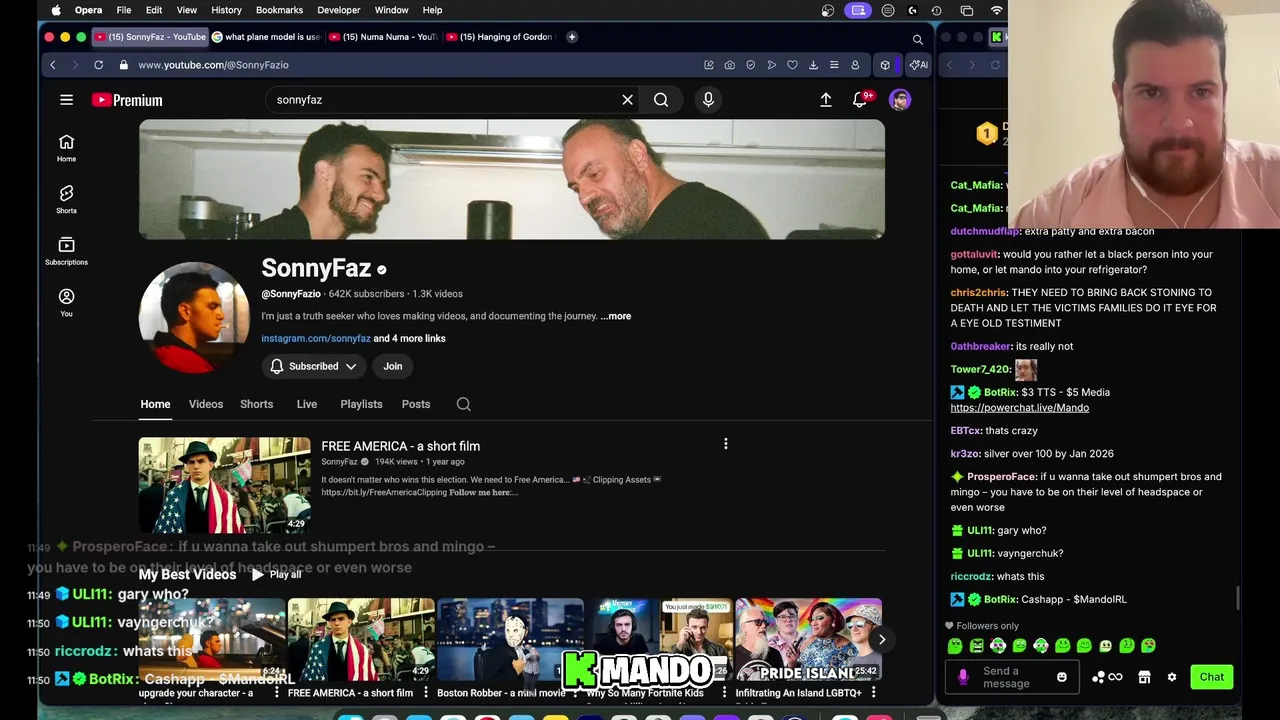The image size is (1280, 720).
Task: Reload the YouTube page in Opera
Action: [98, 65]
